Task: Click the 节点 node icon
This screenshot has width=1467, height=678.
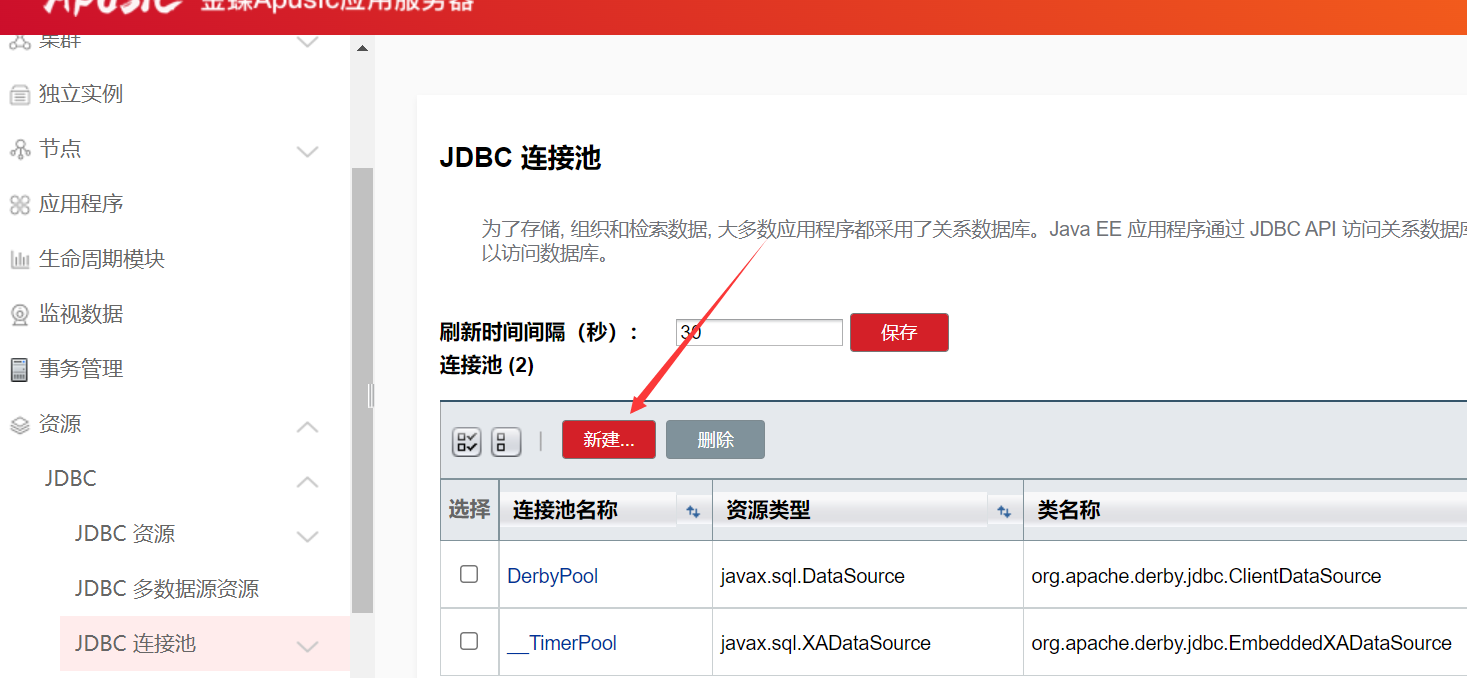Action: tap(20, 150)
